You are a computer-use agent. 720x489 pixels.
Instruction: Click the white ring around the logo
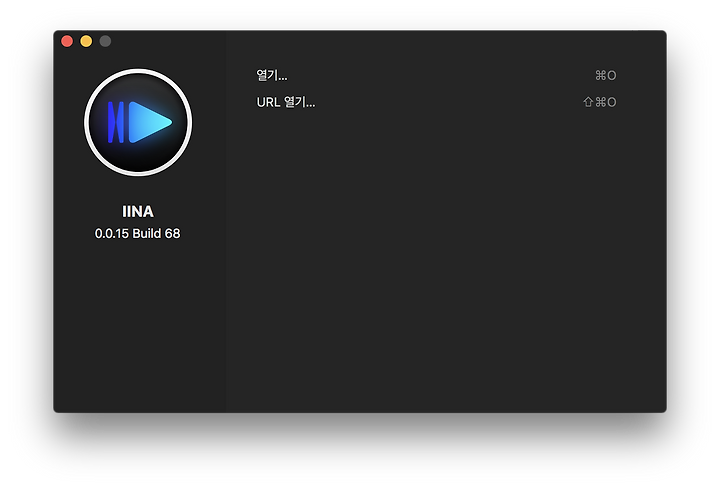138,71
